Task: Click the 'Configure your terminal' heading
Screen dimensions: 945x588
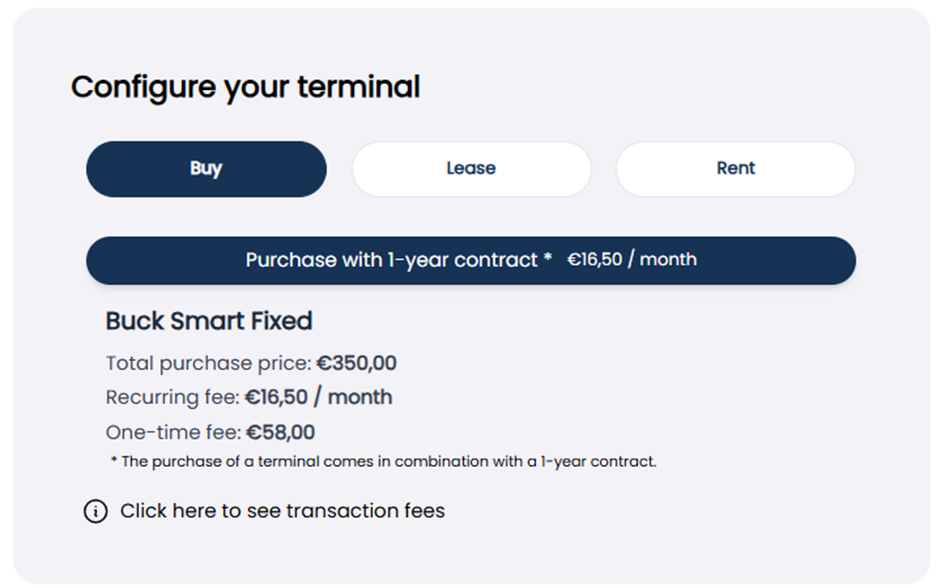Action: coord(245,87)
